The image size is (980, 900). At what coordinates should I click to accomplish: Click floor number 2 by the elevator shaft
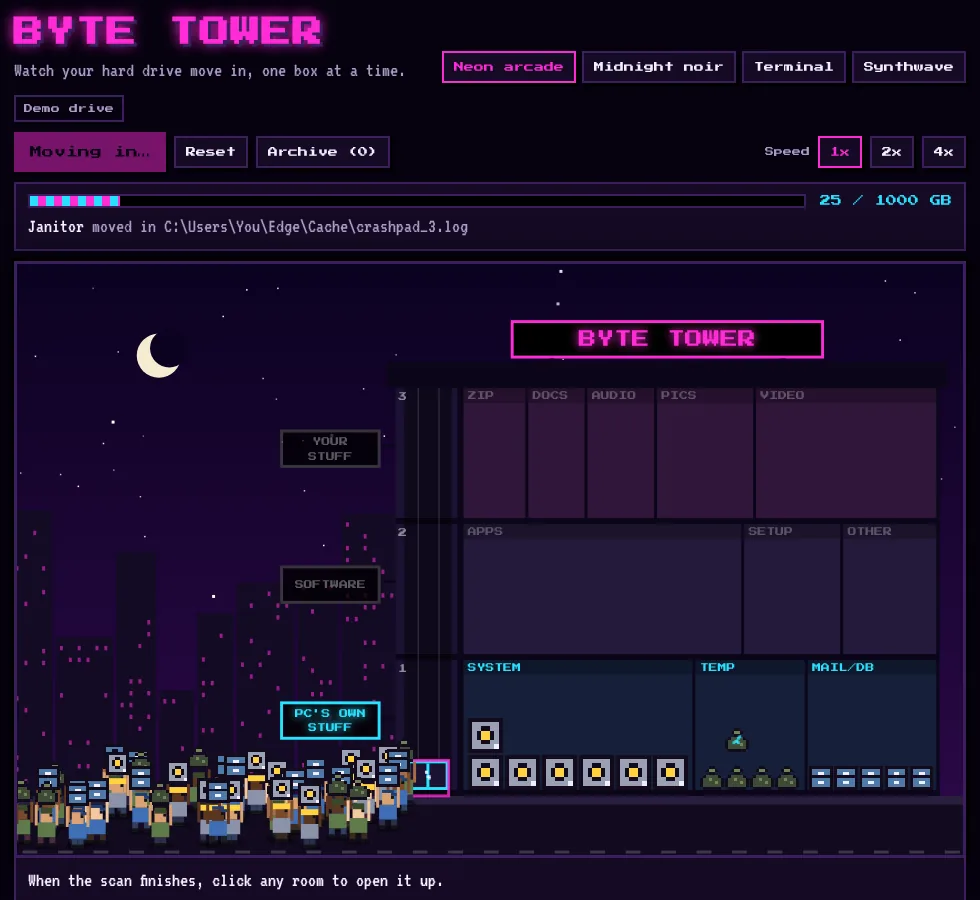pyautogui.click(x=402, y=532)
